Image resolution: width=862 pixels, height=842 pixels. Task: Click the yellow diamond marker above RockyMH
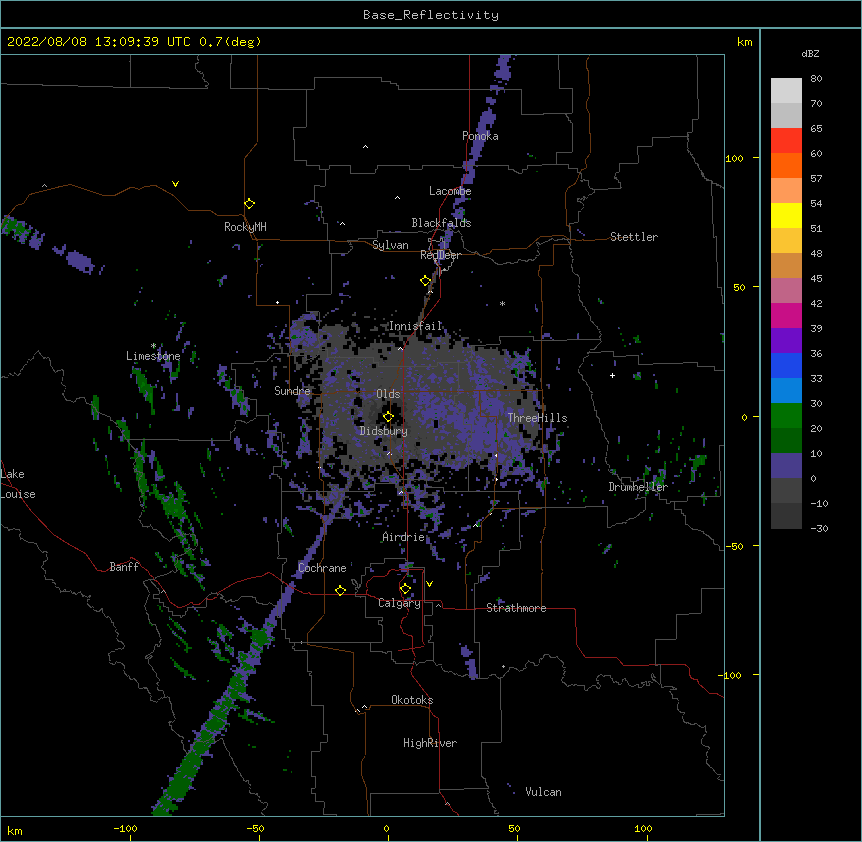tap(250, 204)
